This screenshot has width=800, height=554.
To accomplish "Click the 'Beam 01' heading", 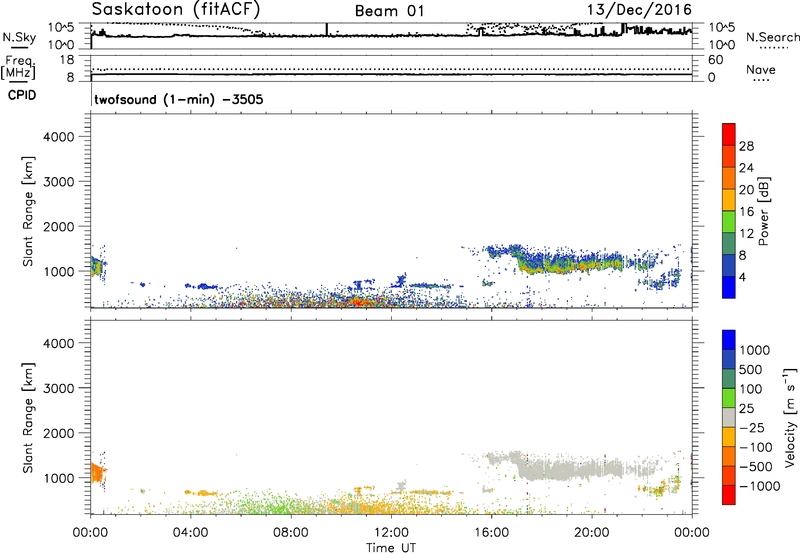I will [389, 11].
